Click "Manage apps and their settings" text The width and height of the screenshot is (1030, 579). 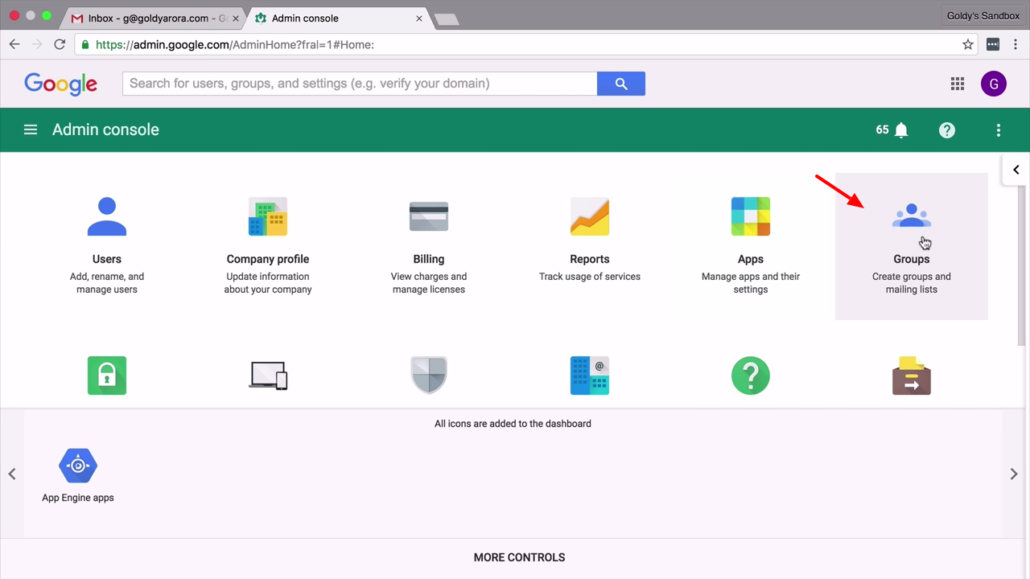750,283
